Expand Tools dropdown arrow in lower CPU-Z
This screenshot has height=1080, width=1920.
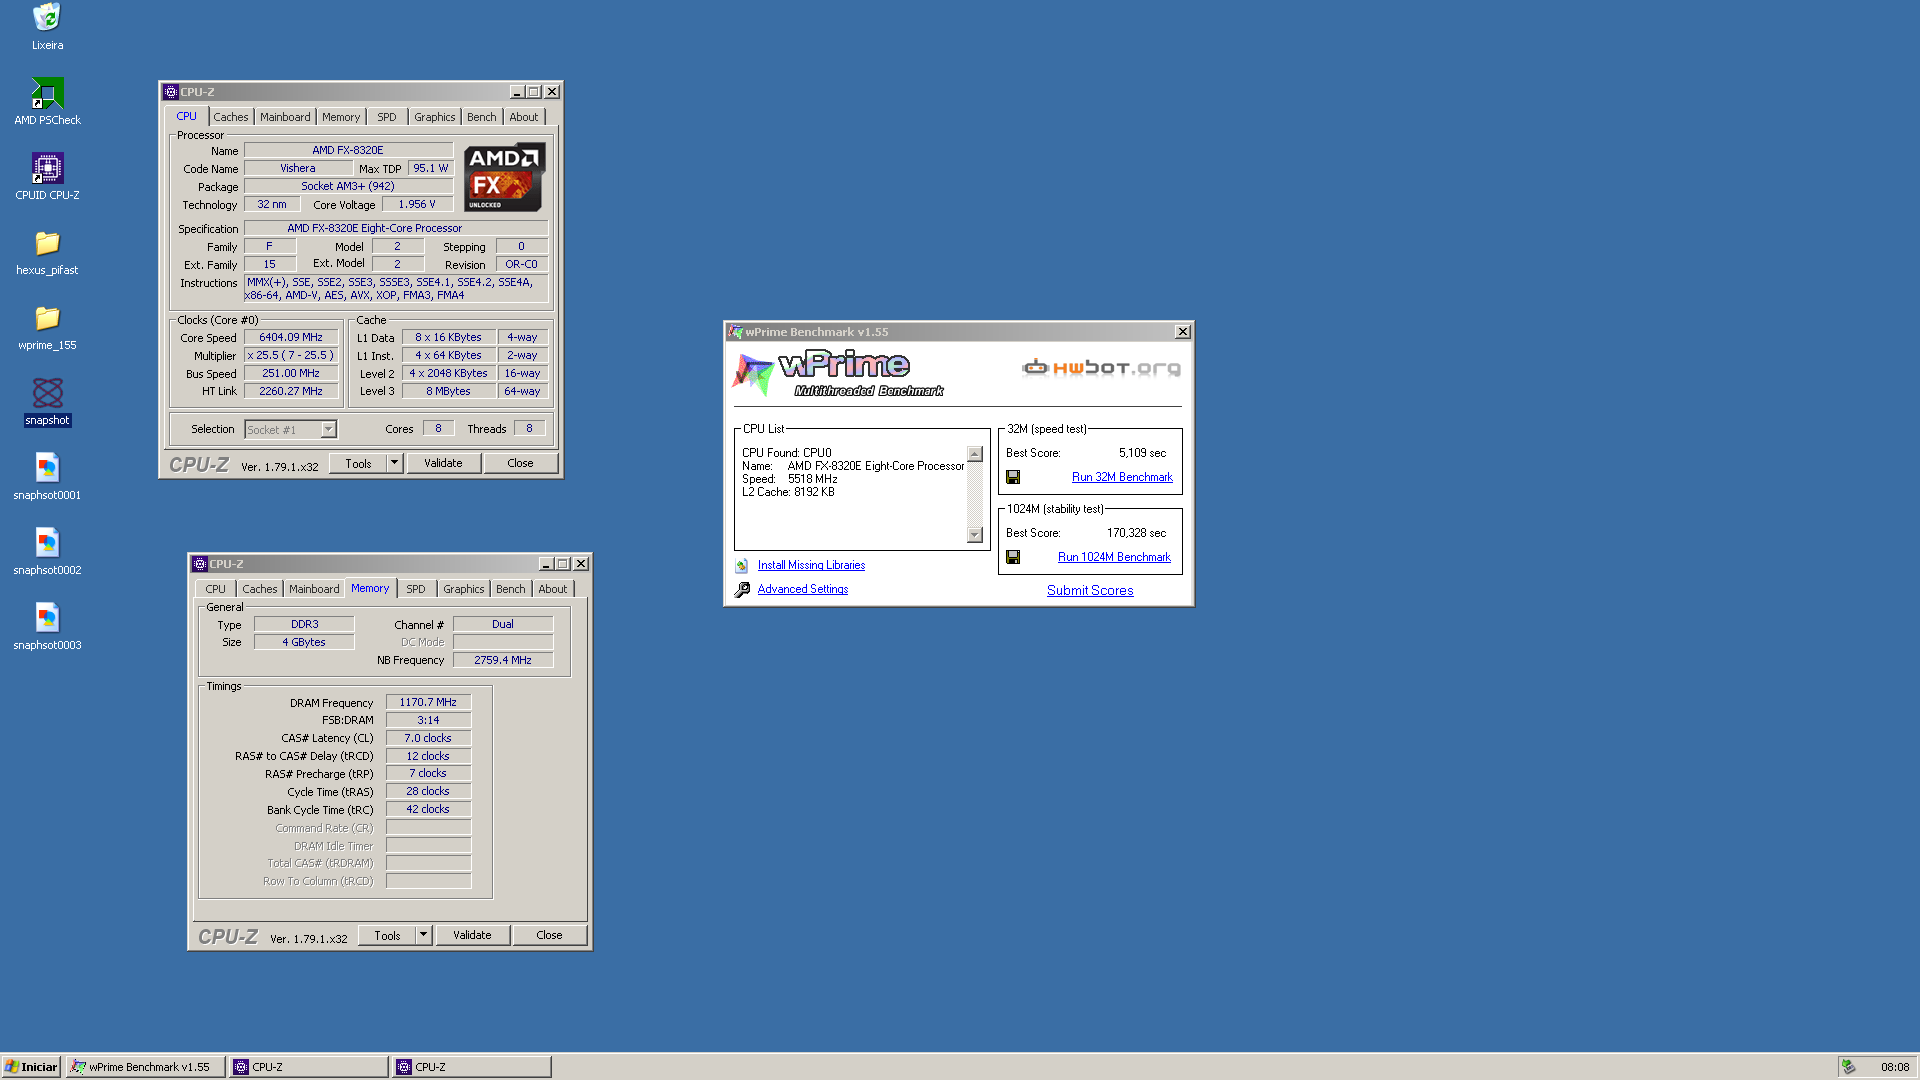[423, 935]
